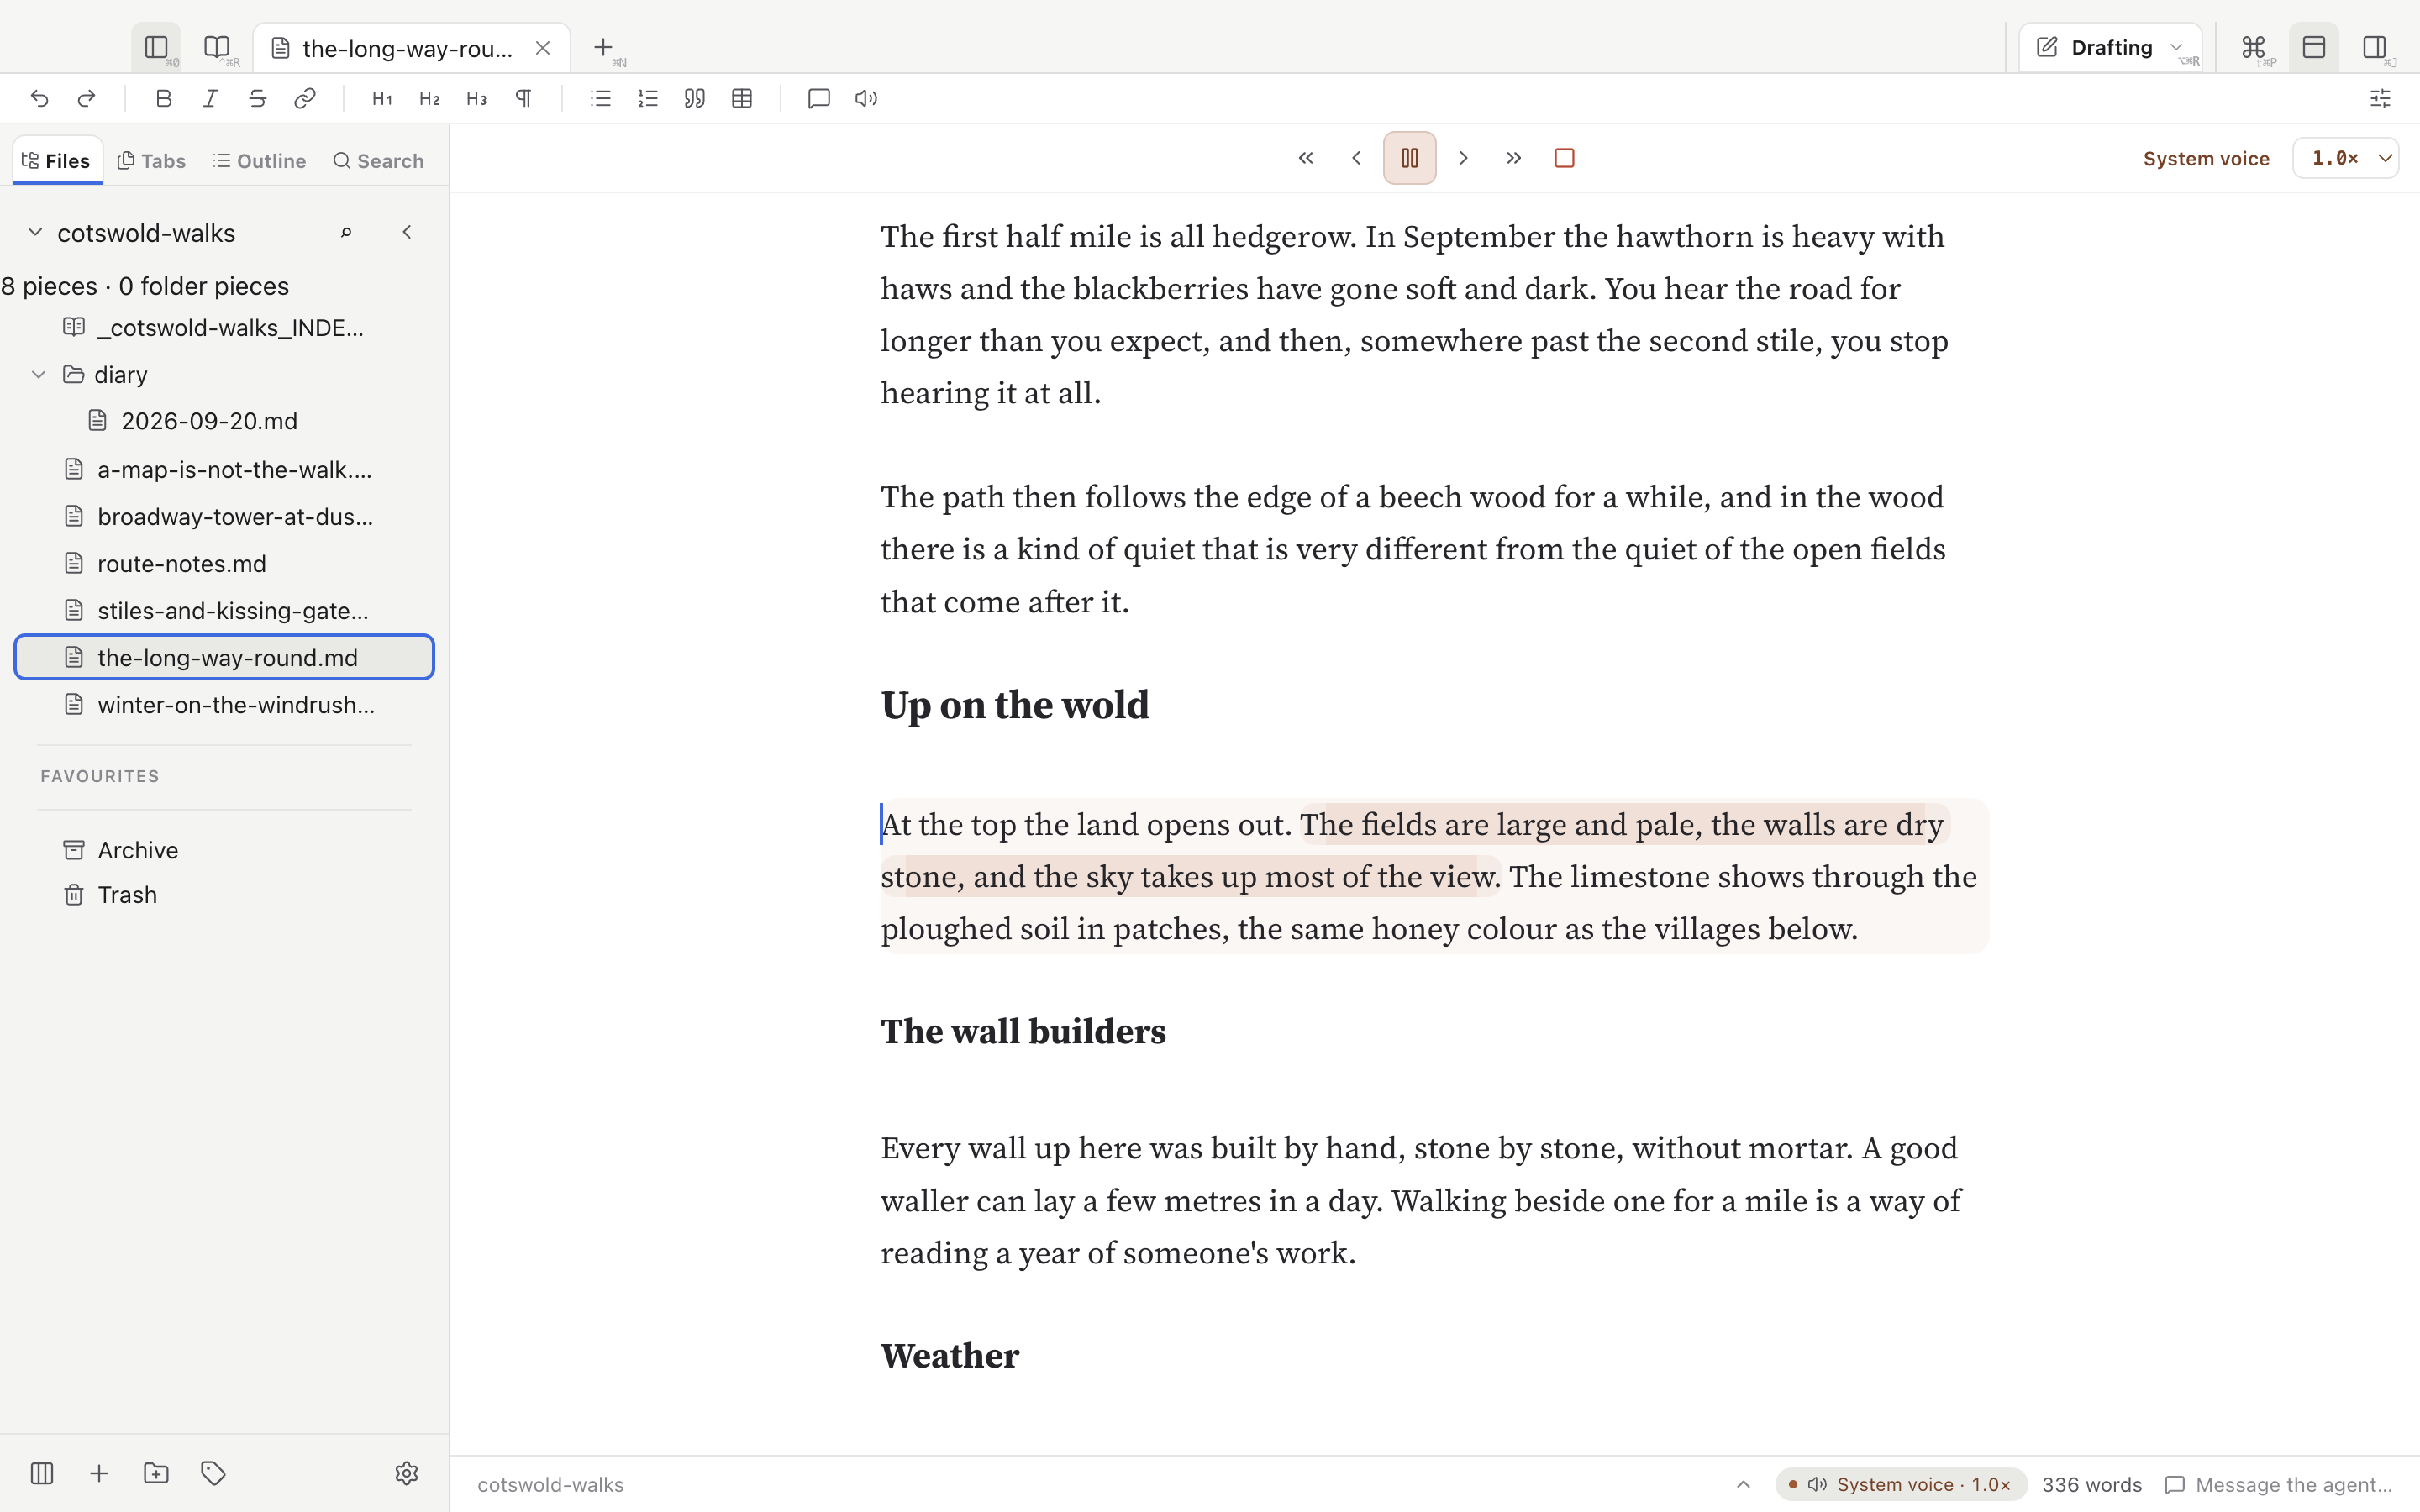This screenshot has height=1512, width=2420.
Task: Apply strikethrough formatting
Action: pyautogui.click(x=258, y=98)
